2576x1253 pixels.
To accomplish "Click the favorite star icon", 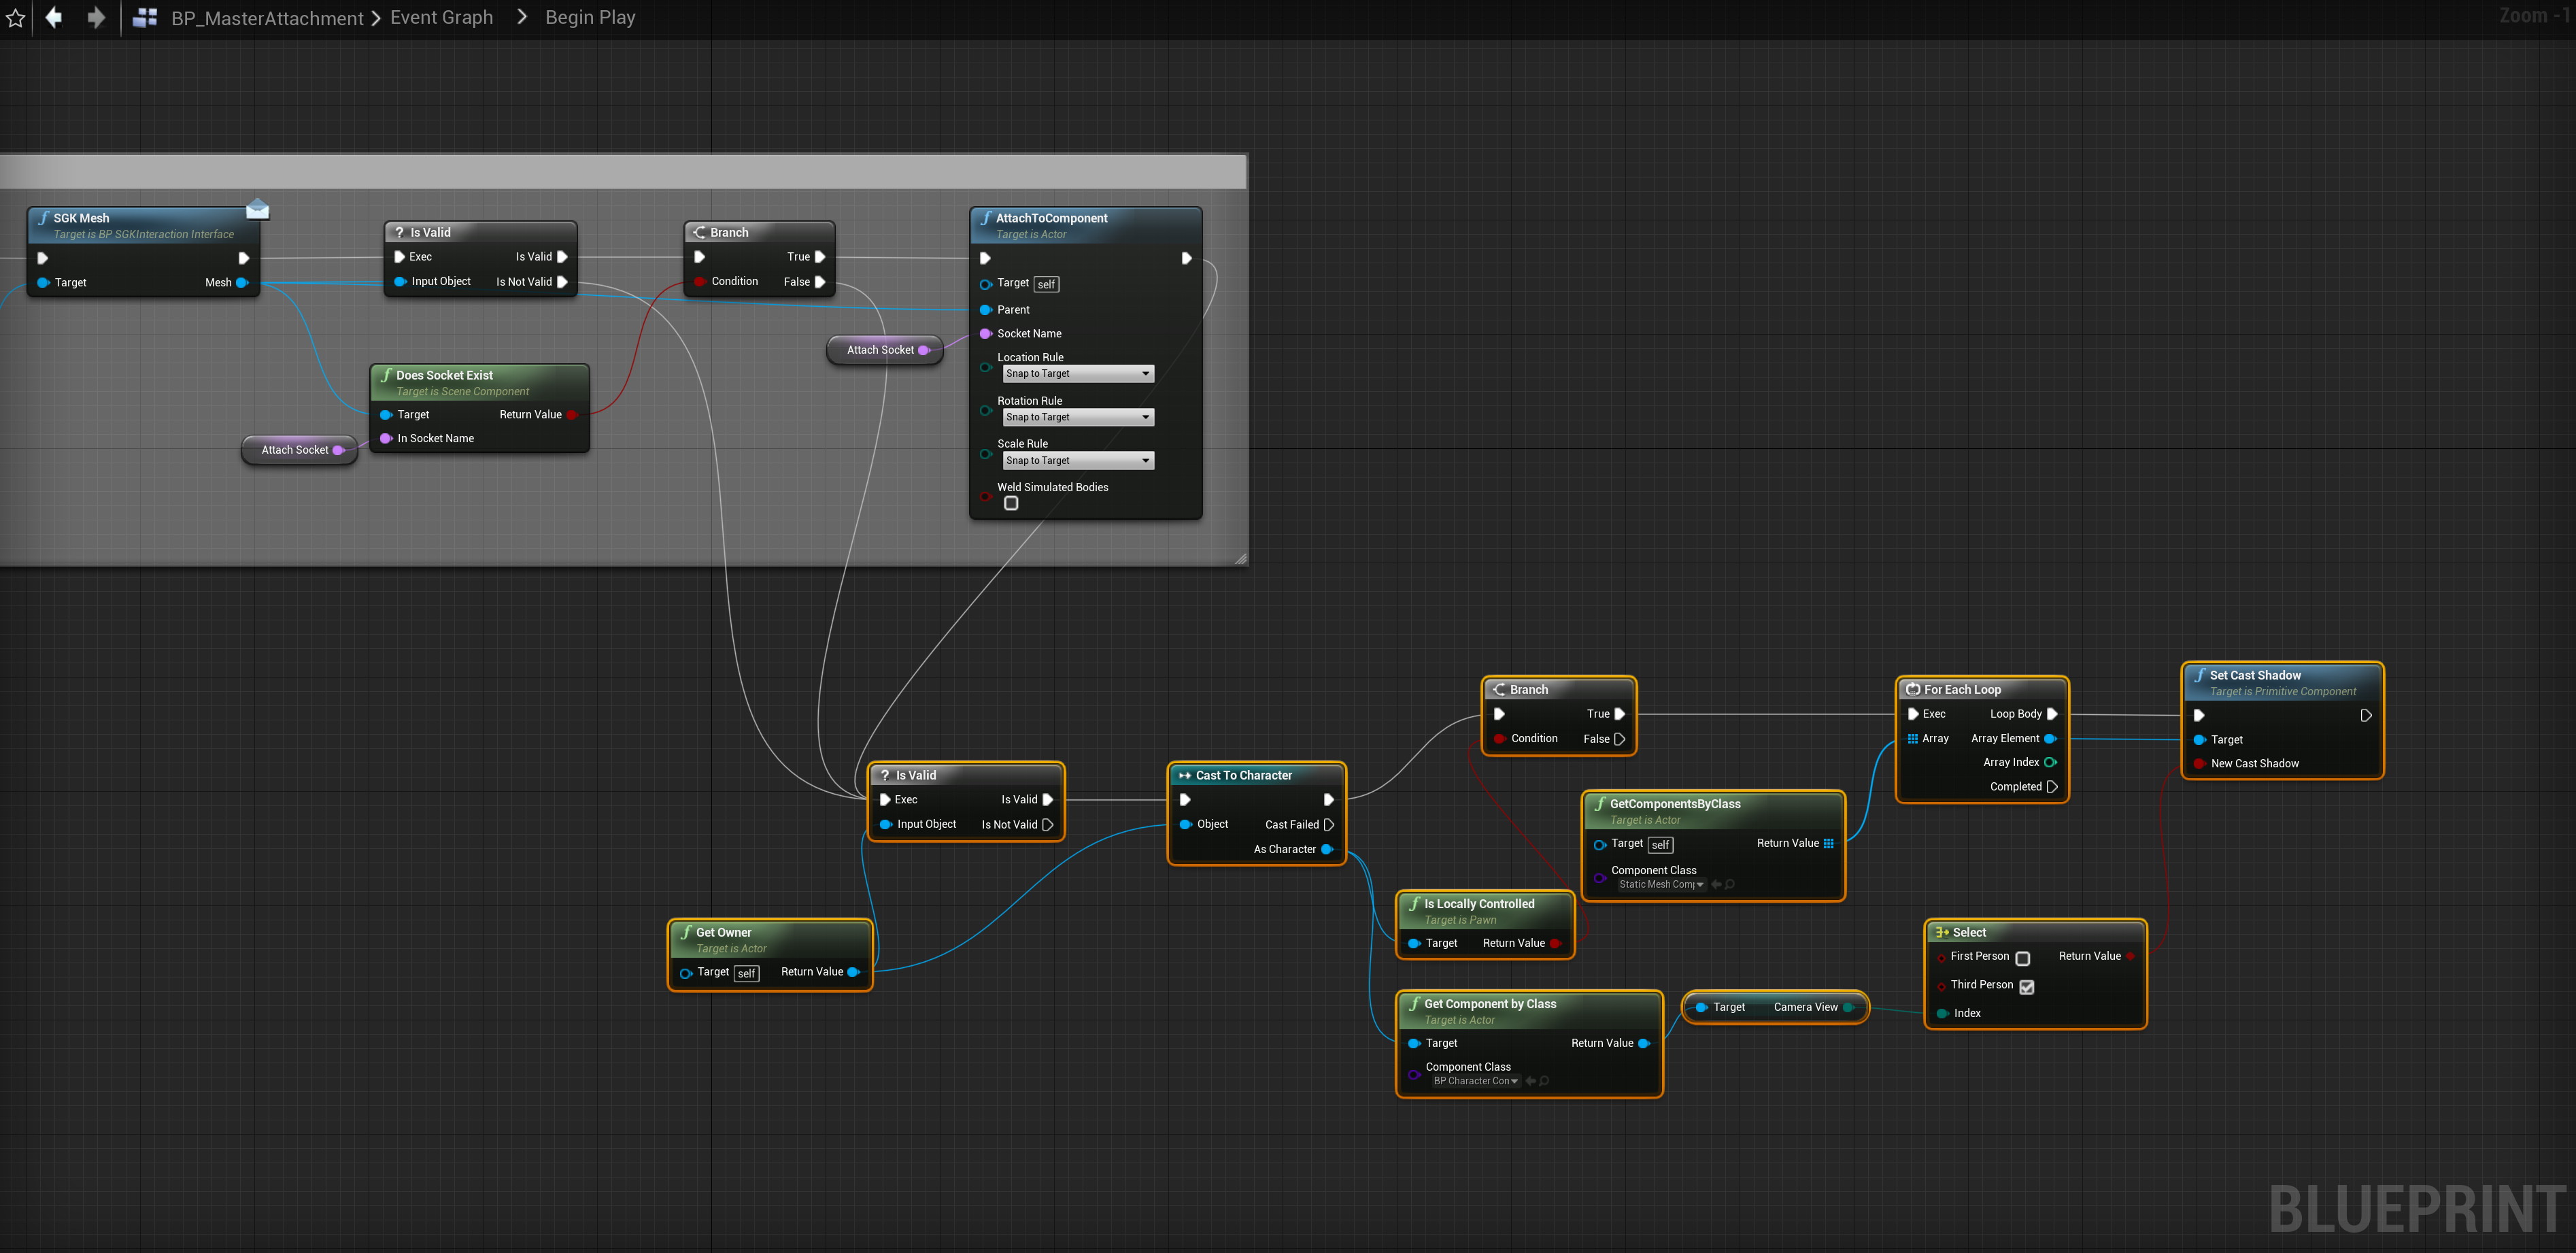I will (15, 18).
